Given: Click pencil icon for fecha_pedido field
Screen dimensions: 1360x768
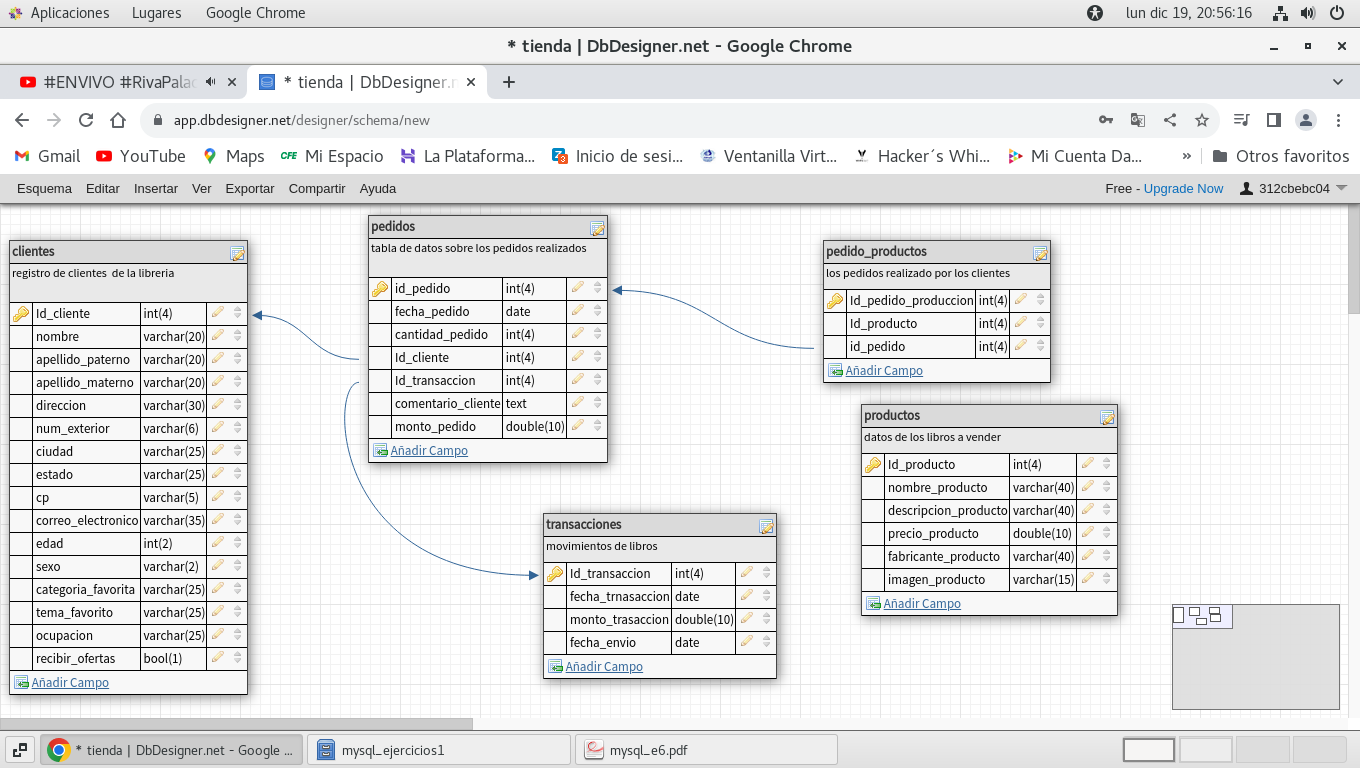Looking at the screenshot, I should point(578,311).
